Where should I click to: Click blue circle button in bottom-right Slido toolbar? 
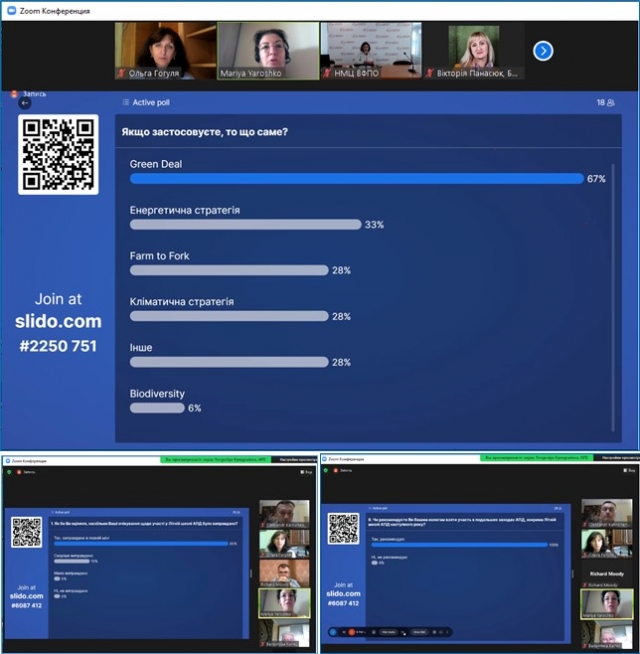click(x=333, y=632)
